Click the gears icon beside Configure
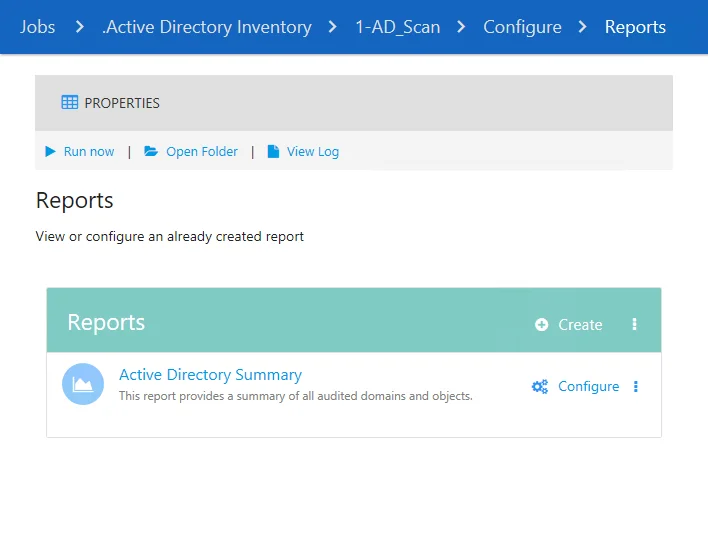The image size is (708, 538). (540, 386)
